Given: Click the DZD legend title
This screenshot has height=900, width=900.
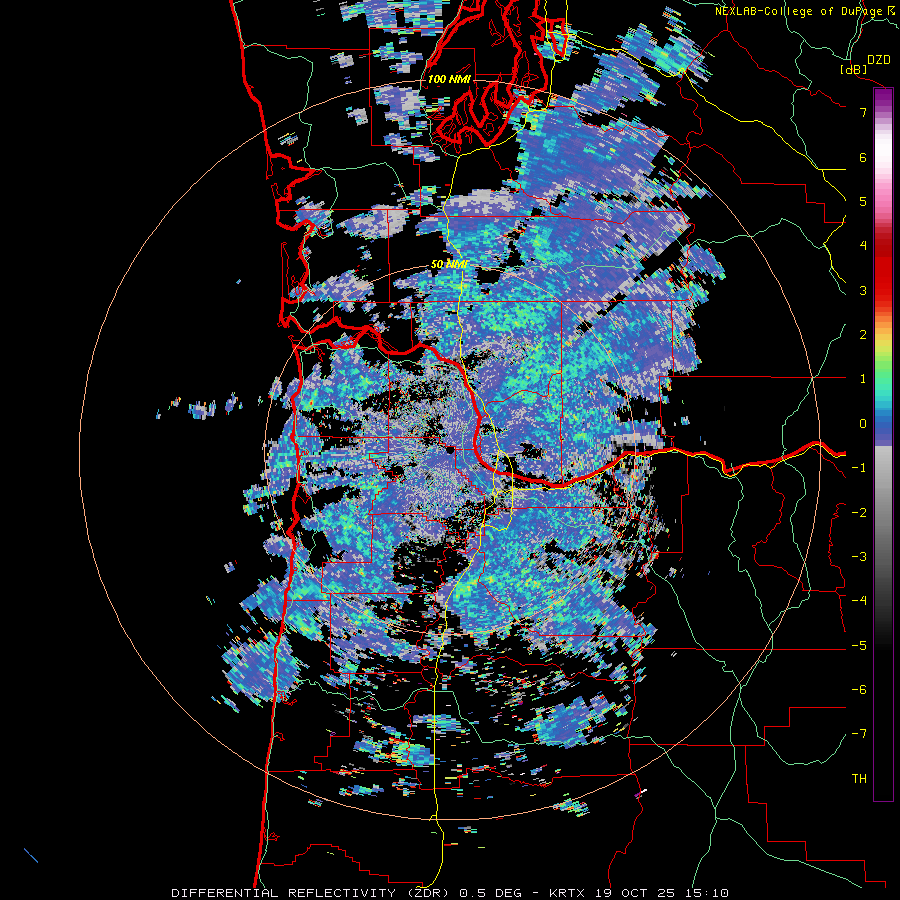Looking at the screenshot, I should pyautogui.click(x=878, y=60).
